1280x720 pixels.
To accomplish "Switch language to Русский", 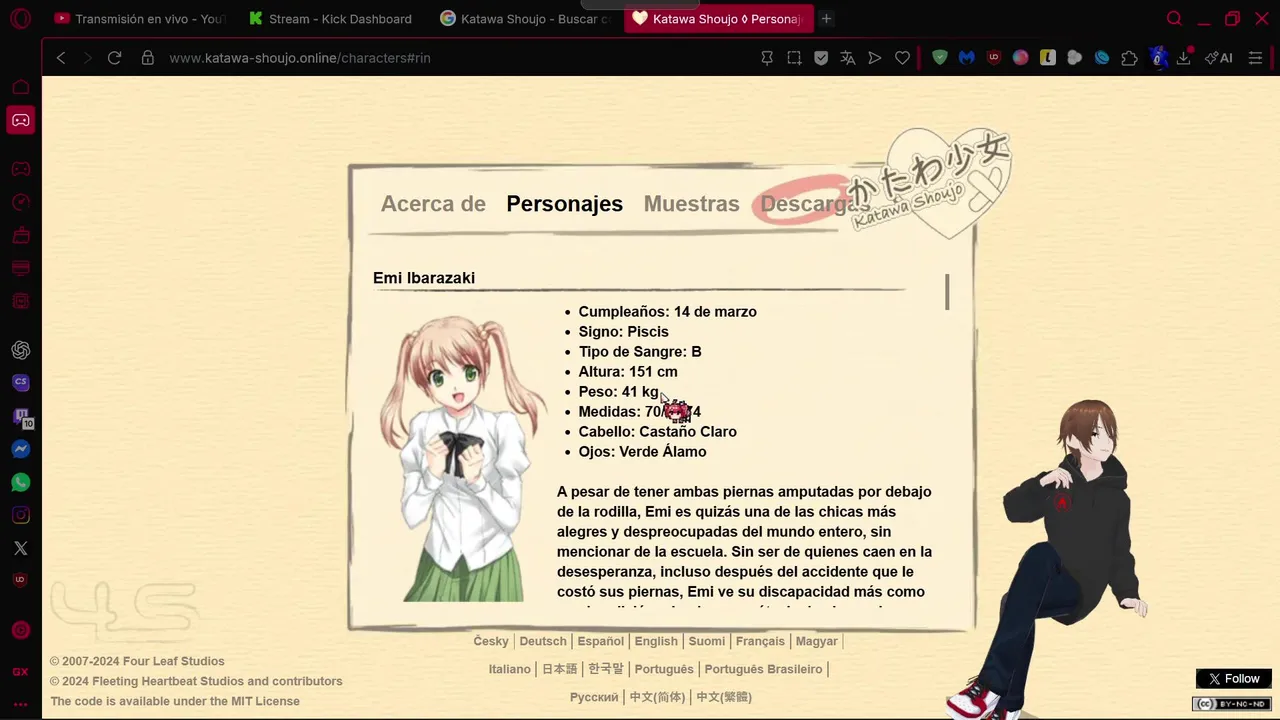I will tap(594, 697).
